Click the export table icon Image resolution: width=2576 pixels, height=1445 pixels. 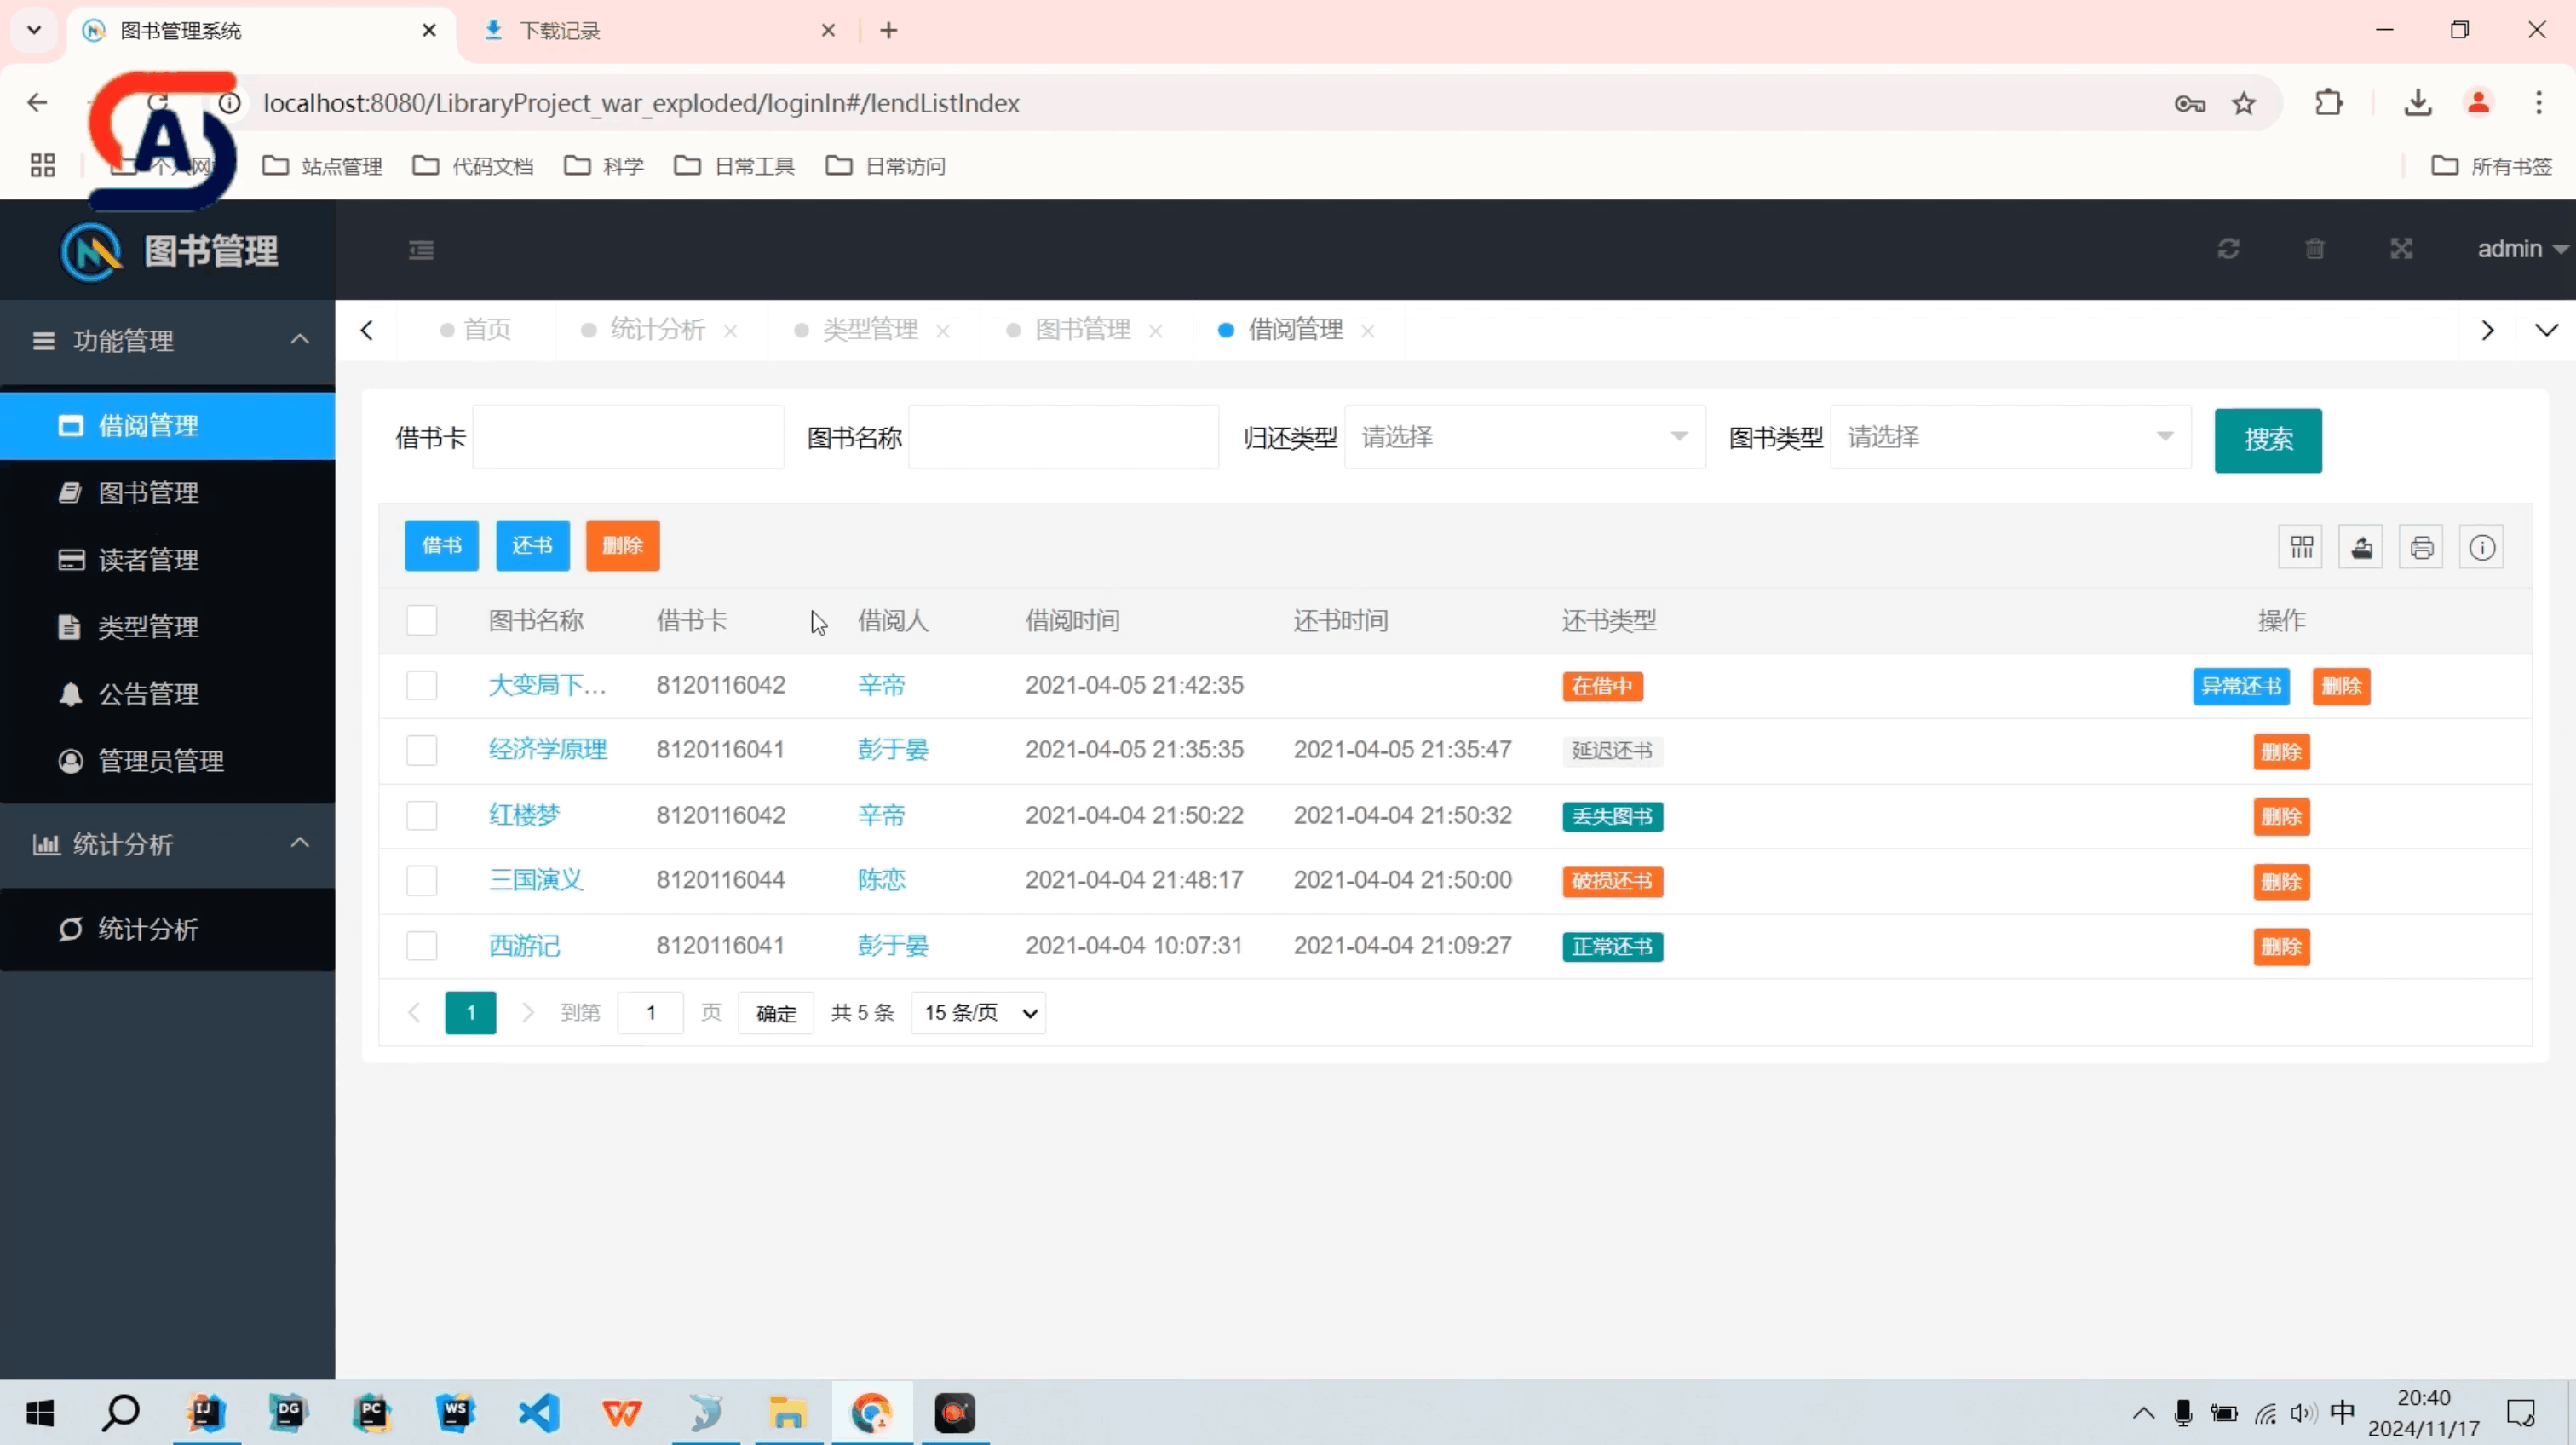pyautogui.click(x=2361, y=547)
